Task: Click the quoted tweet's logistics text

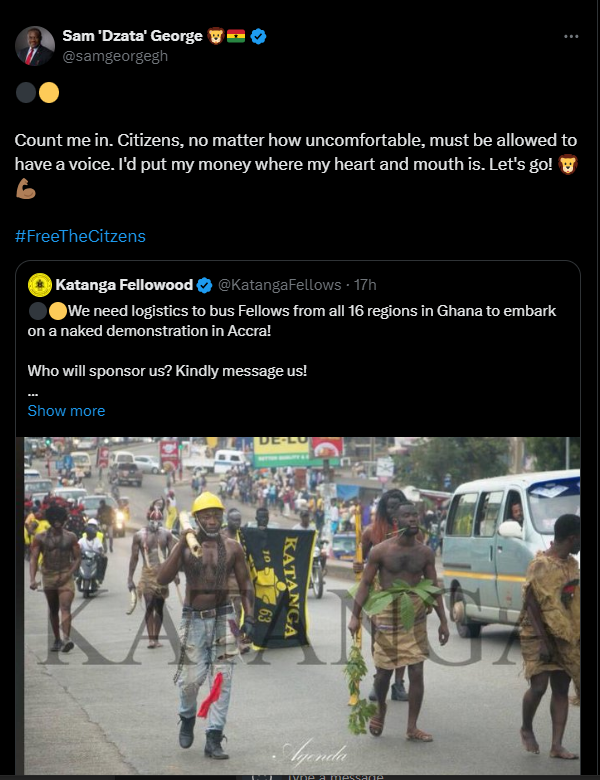Action: (x=300, y=320)
